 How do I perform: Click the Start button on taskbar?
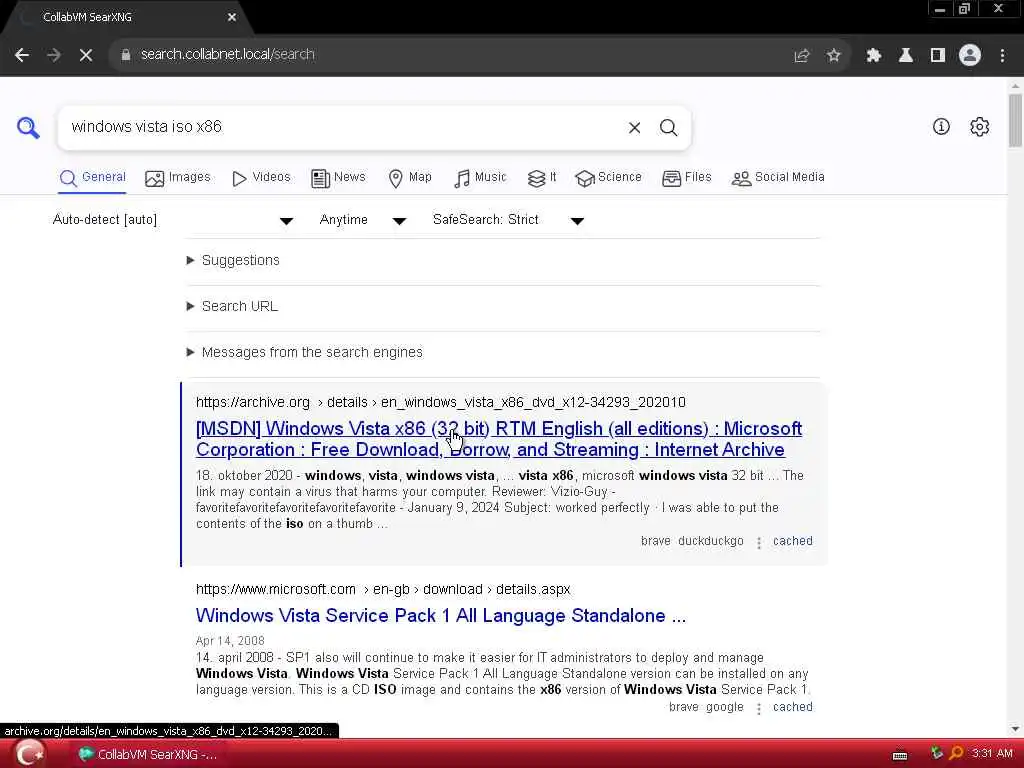coord(29,754)
